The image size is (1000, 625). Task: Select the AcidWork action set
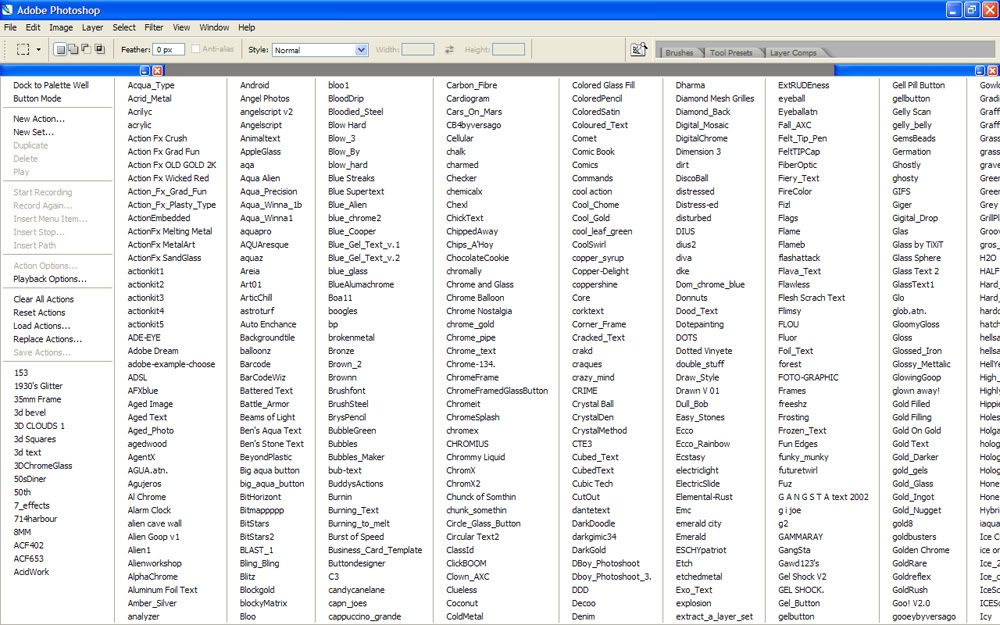click(x=31, y=571)
